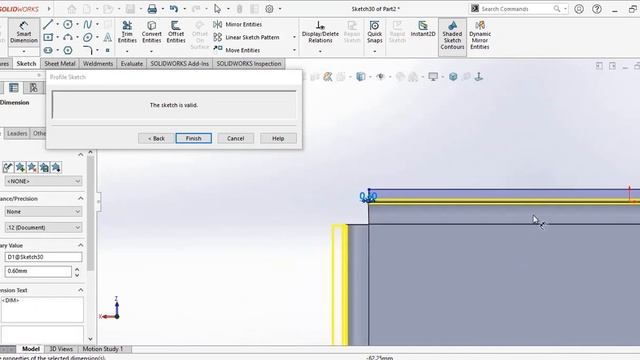
Task: Select the sketch Text tool
Action: coord(107,38)
